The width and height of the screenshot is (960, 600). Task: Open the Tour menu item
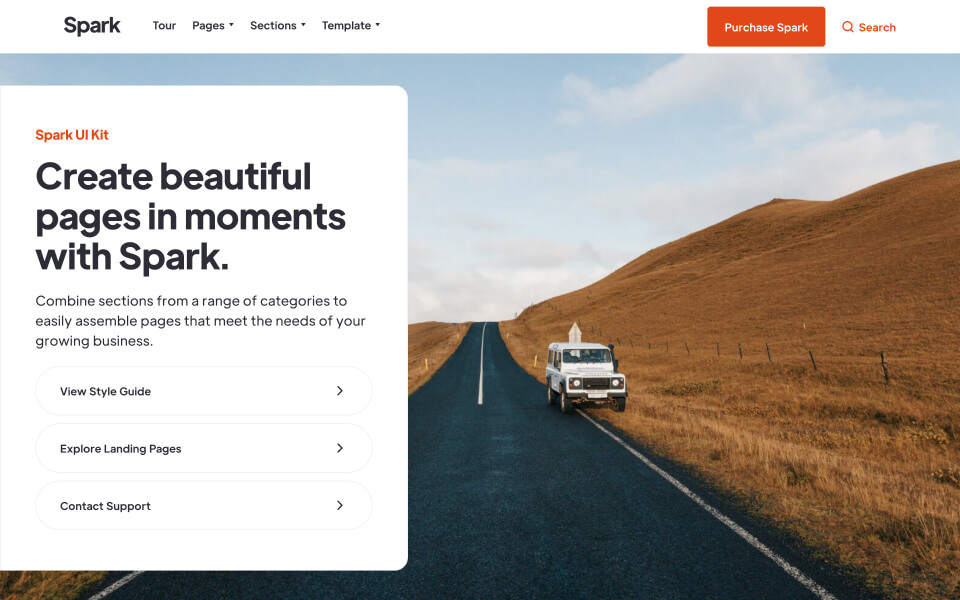164,26
